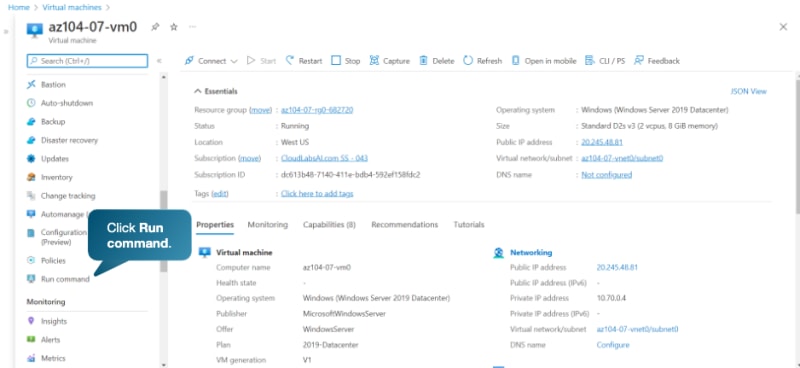Click the Metrics chart icon

(31, 358)
